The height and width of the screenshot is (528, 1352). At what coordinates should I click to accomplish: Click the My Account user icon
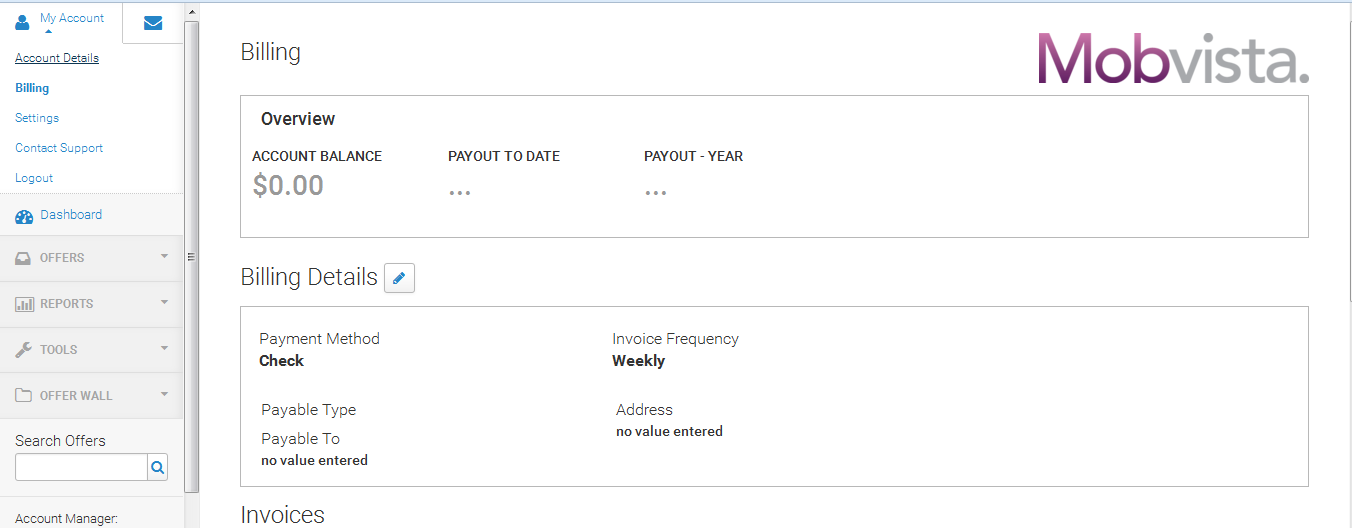click(x=23, y=22)
